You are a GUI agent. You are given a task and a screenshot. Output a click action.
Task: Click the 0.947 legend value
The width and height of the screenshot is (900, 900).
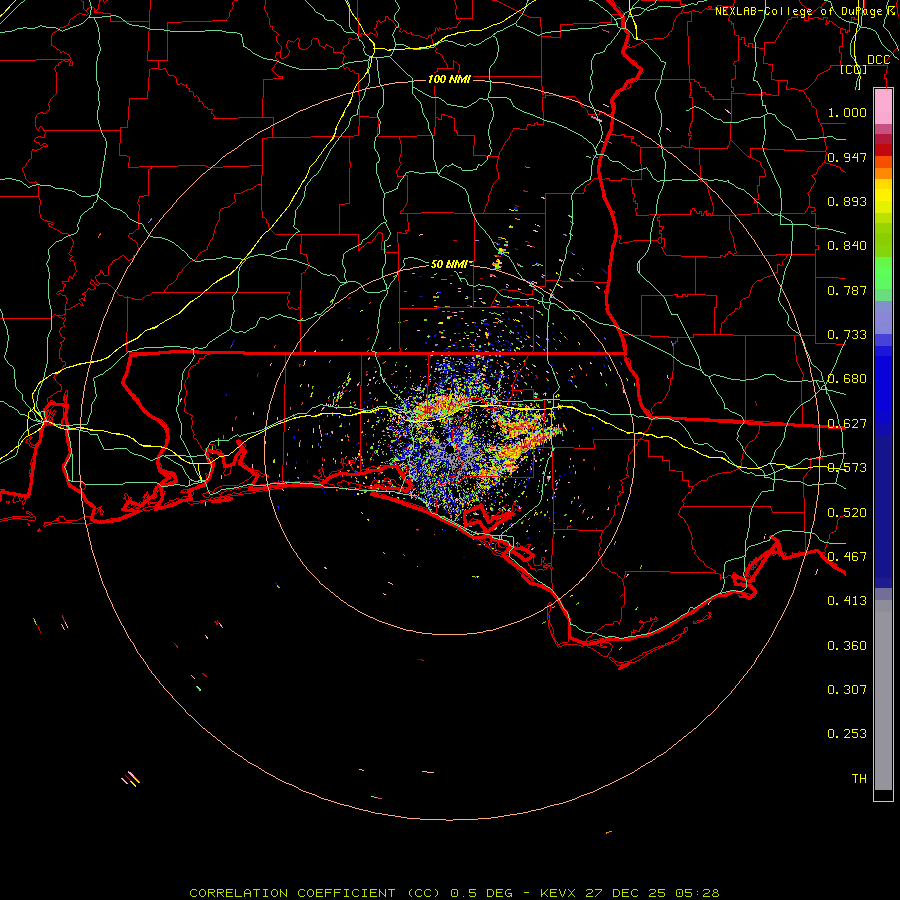click(x=847, y=157)
